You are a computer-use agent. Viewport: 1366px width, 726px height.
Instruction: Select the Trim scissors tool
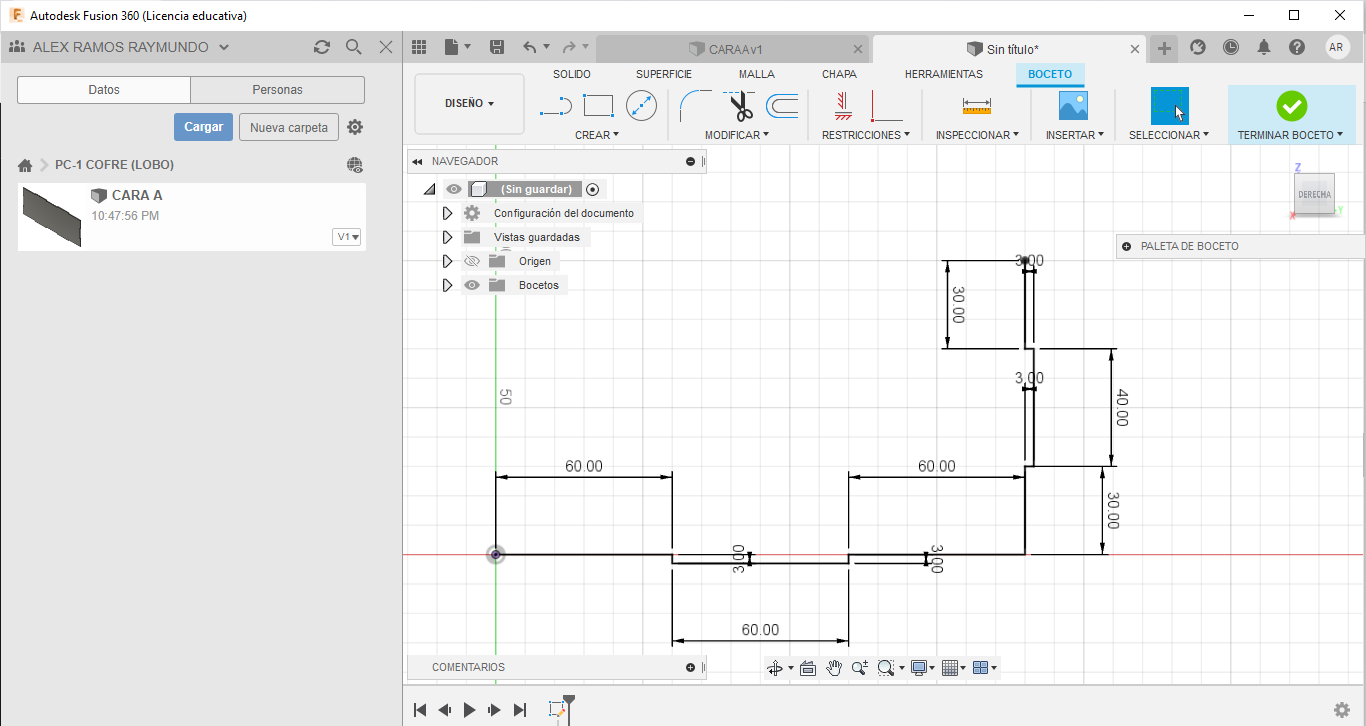(x=740, y=105)
